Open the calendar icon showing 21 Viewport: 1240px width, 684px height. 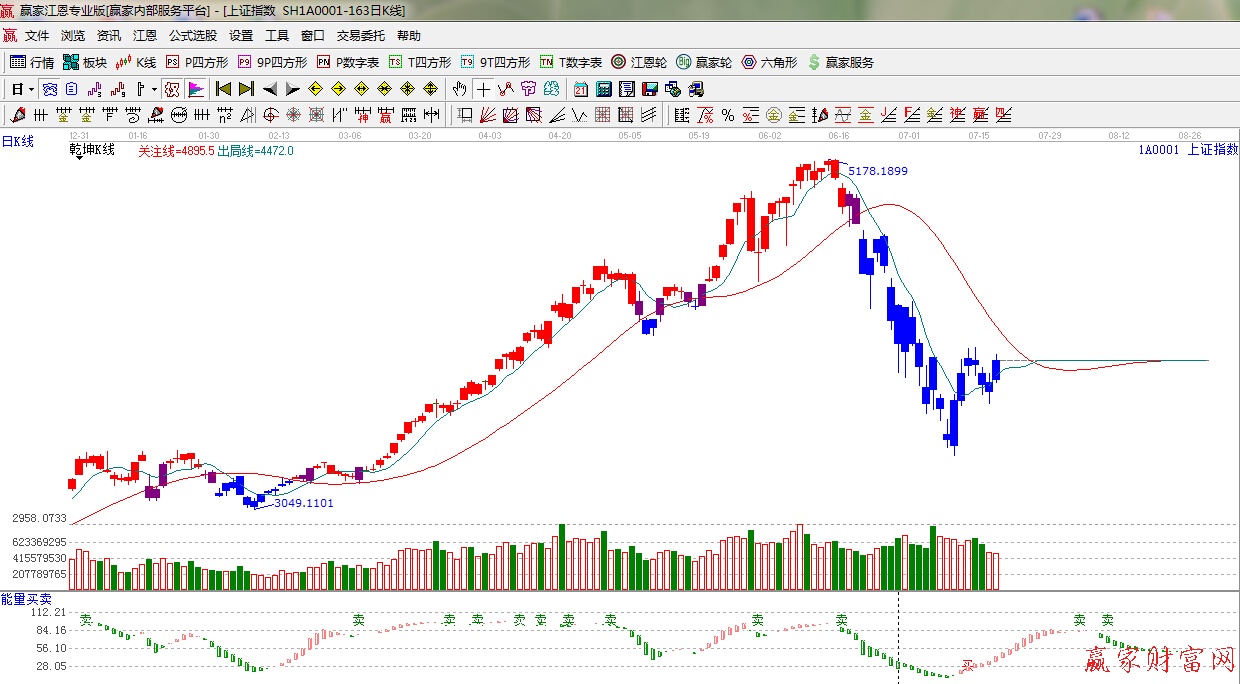(x=580, y=89)
